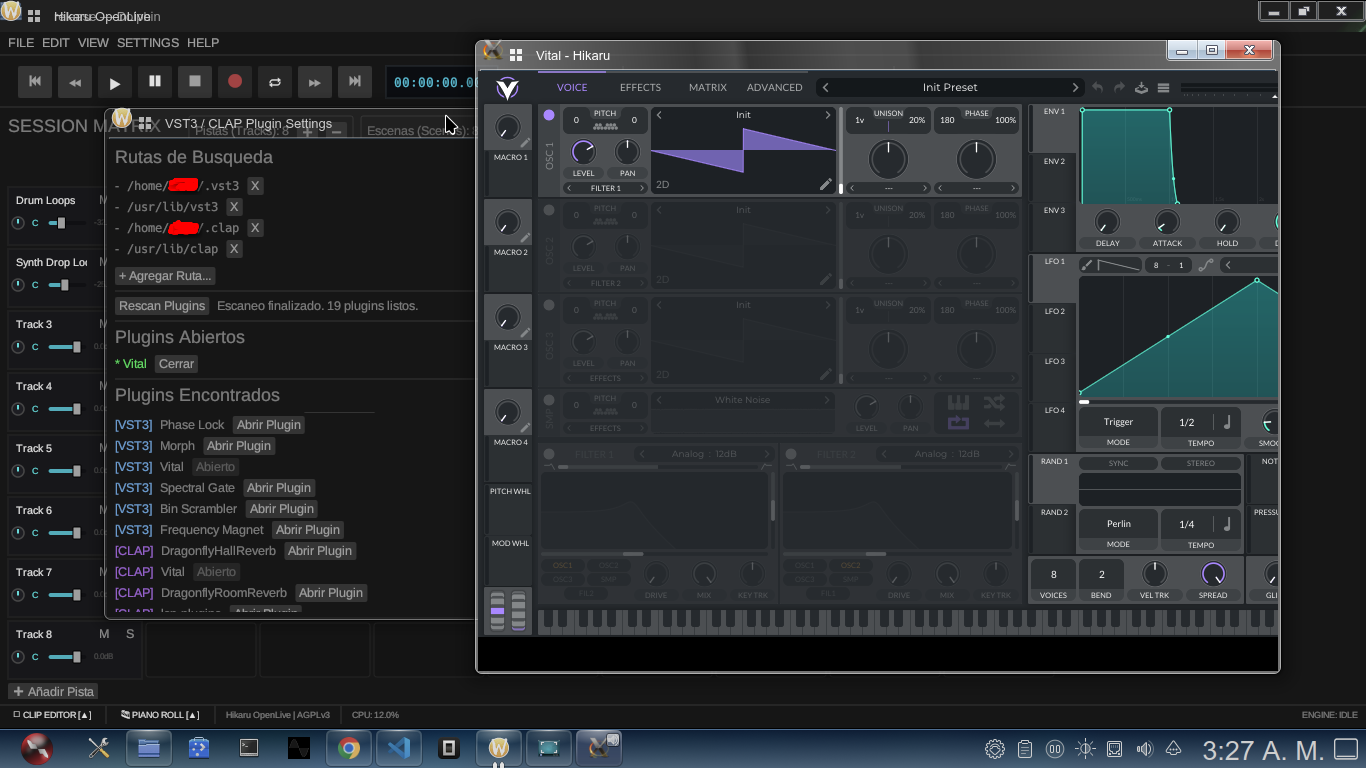The width and height of the screenshot is (1366, 768).
Task: Click LFO 1 paint brush icon
Action: [x=1087, y=265]
